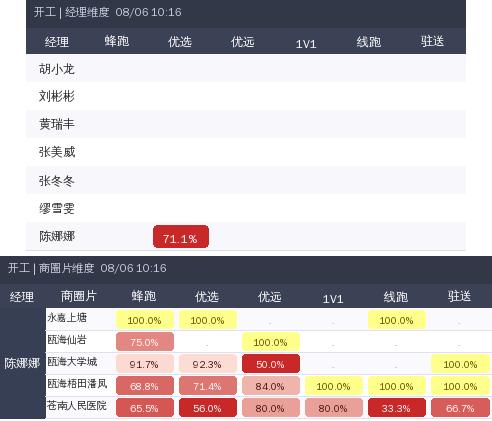The image size is (492, 421).
Task: Click 永嘉上塘 蜂跑 100.0% cell
Action: (x=145, y=320)
